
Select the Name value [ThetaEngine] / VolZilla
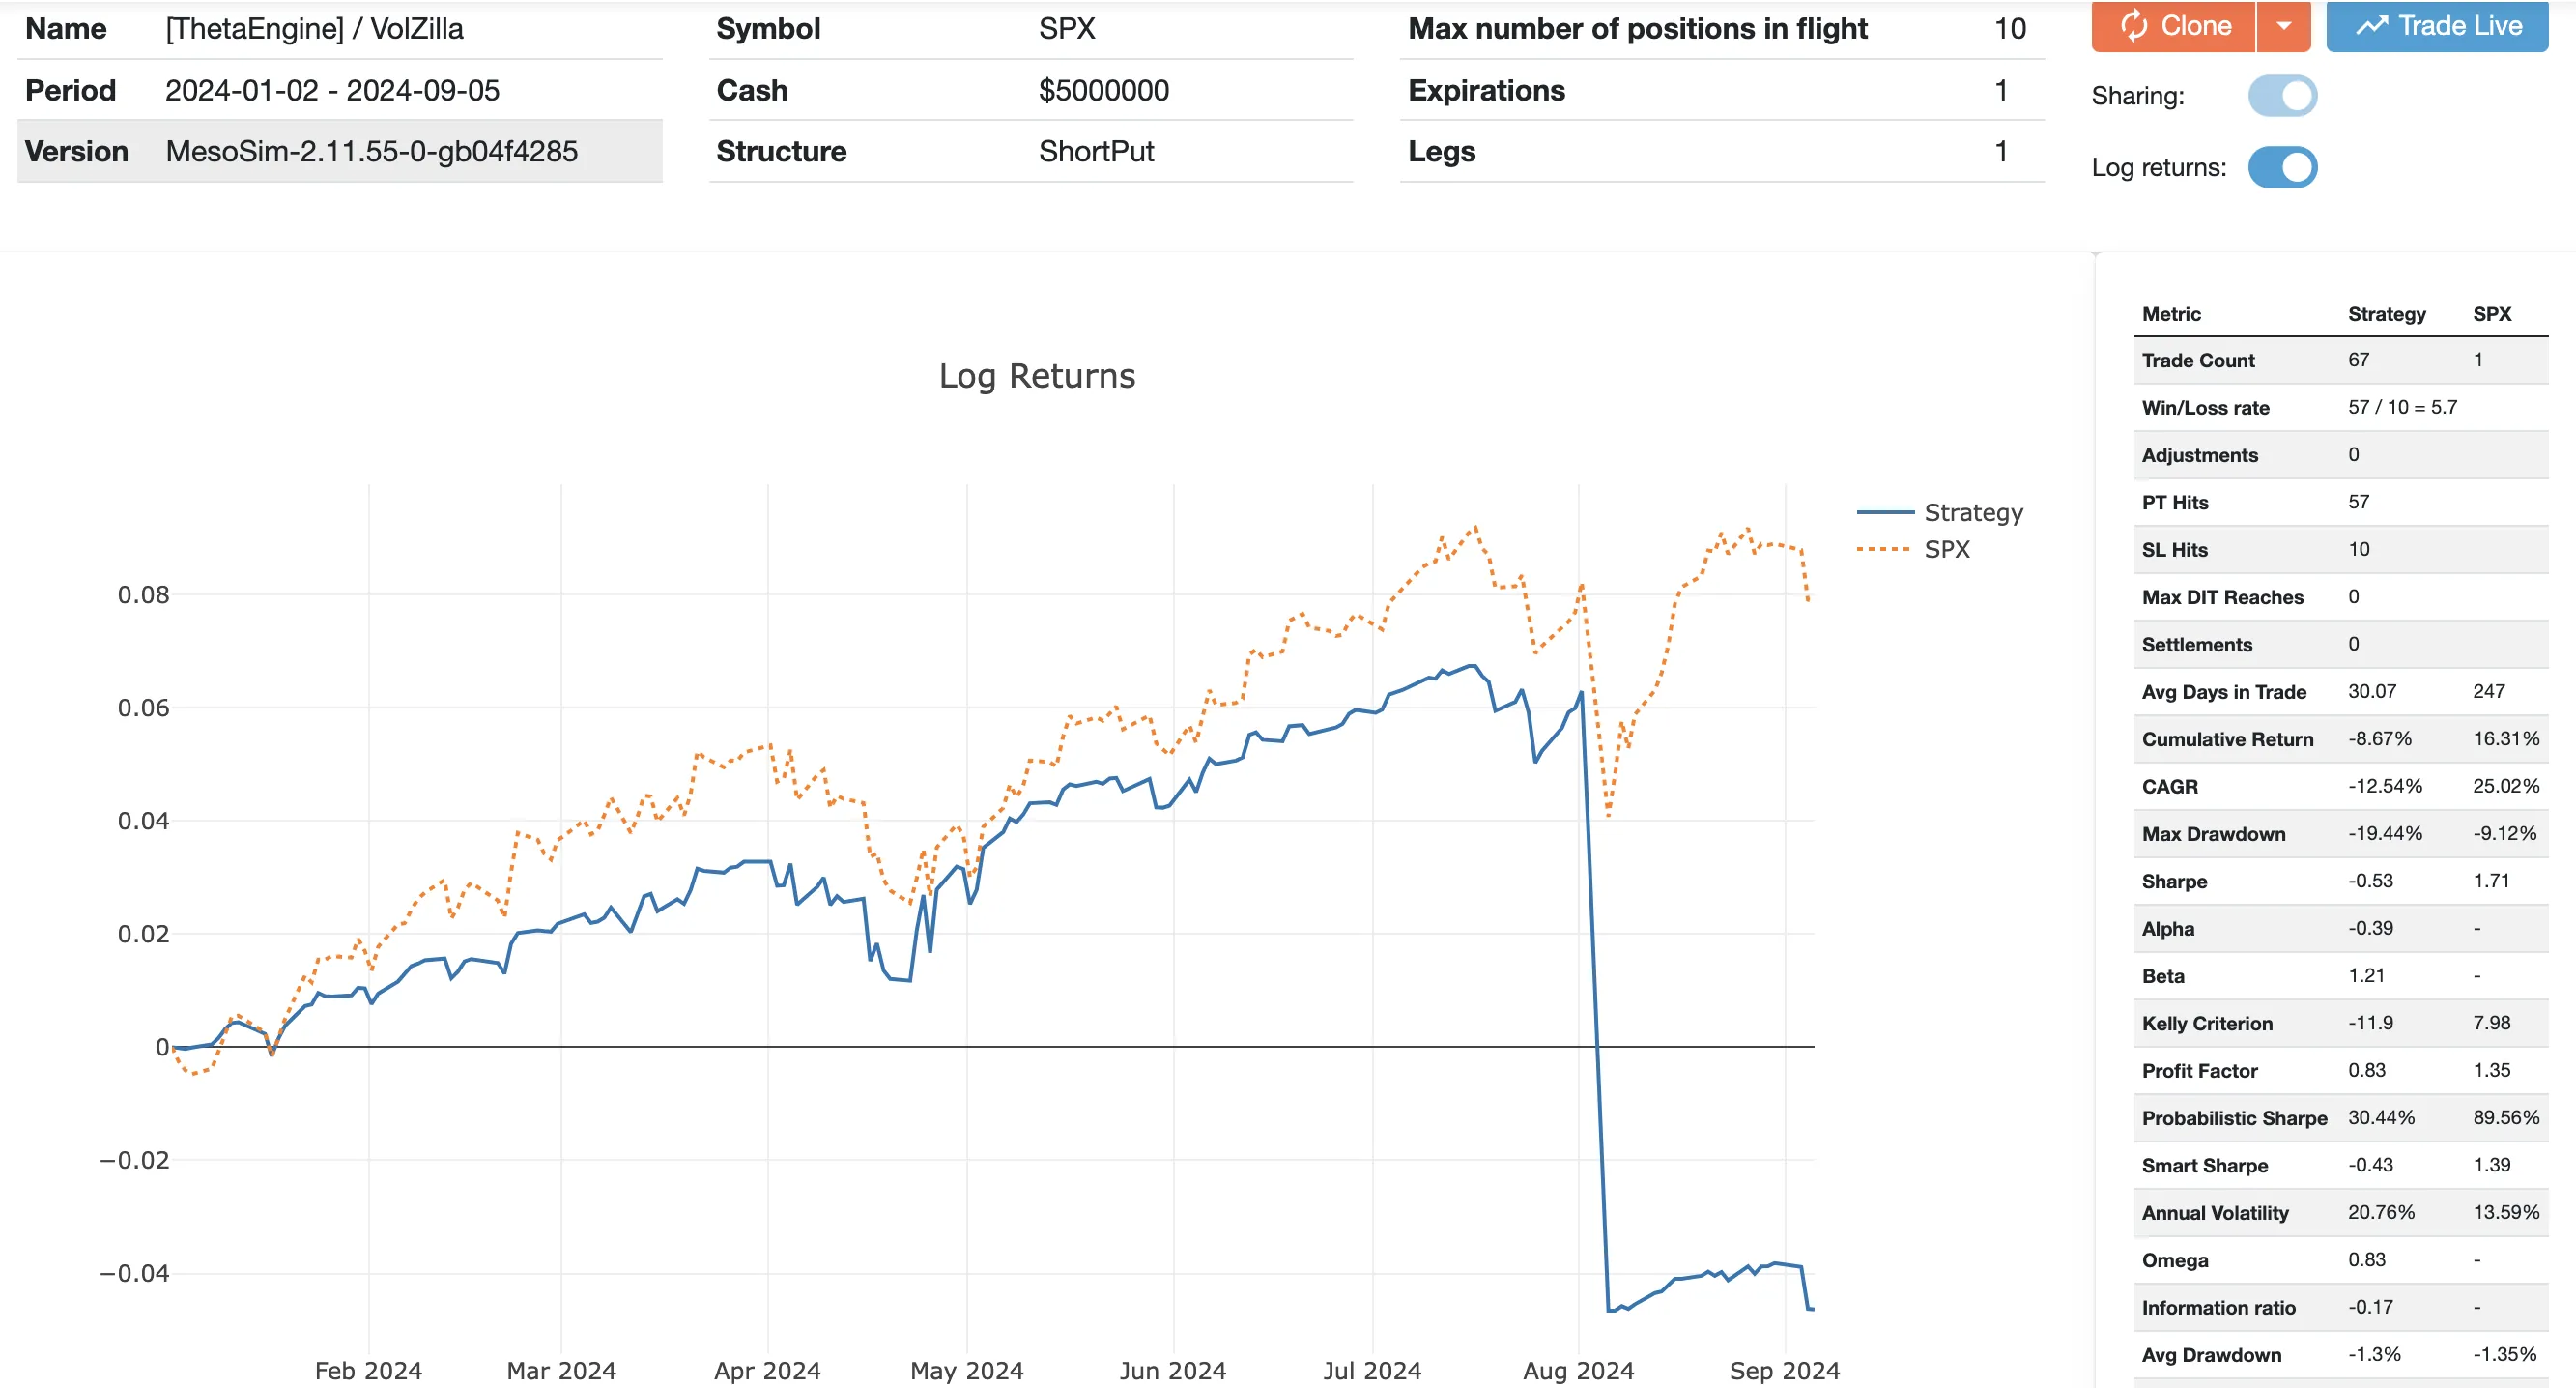click(315, 28)
